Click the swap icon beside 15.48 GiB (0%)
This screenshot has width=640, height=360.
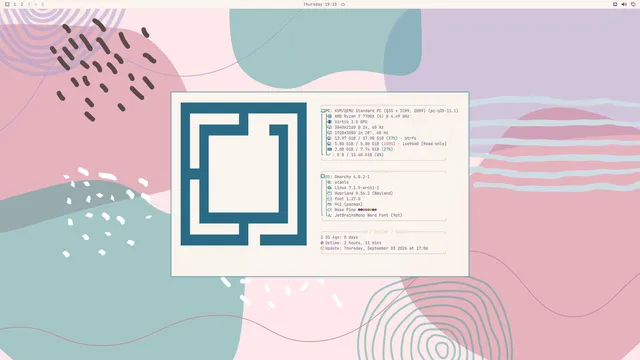coord(329,155)
